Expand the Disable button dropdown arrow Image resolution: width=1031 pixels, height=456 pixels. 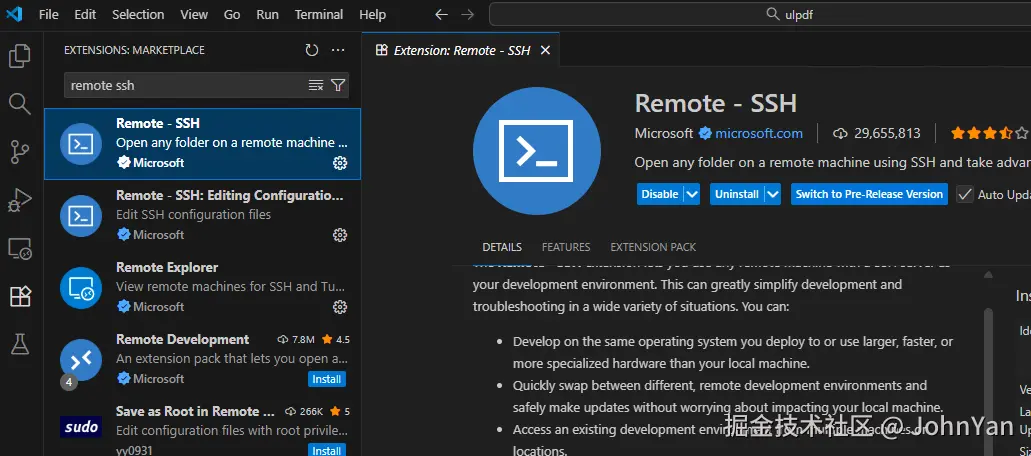pyautogui.click(x=691, y=194)
